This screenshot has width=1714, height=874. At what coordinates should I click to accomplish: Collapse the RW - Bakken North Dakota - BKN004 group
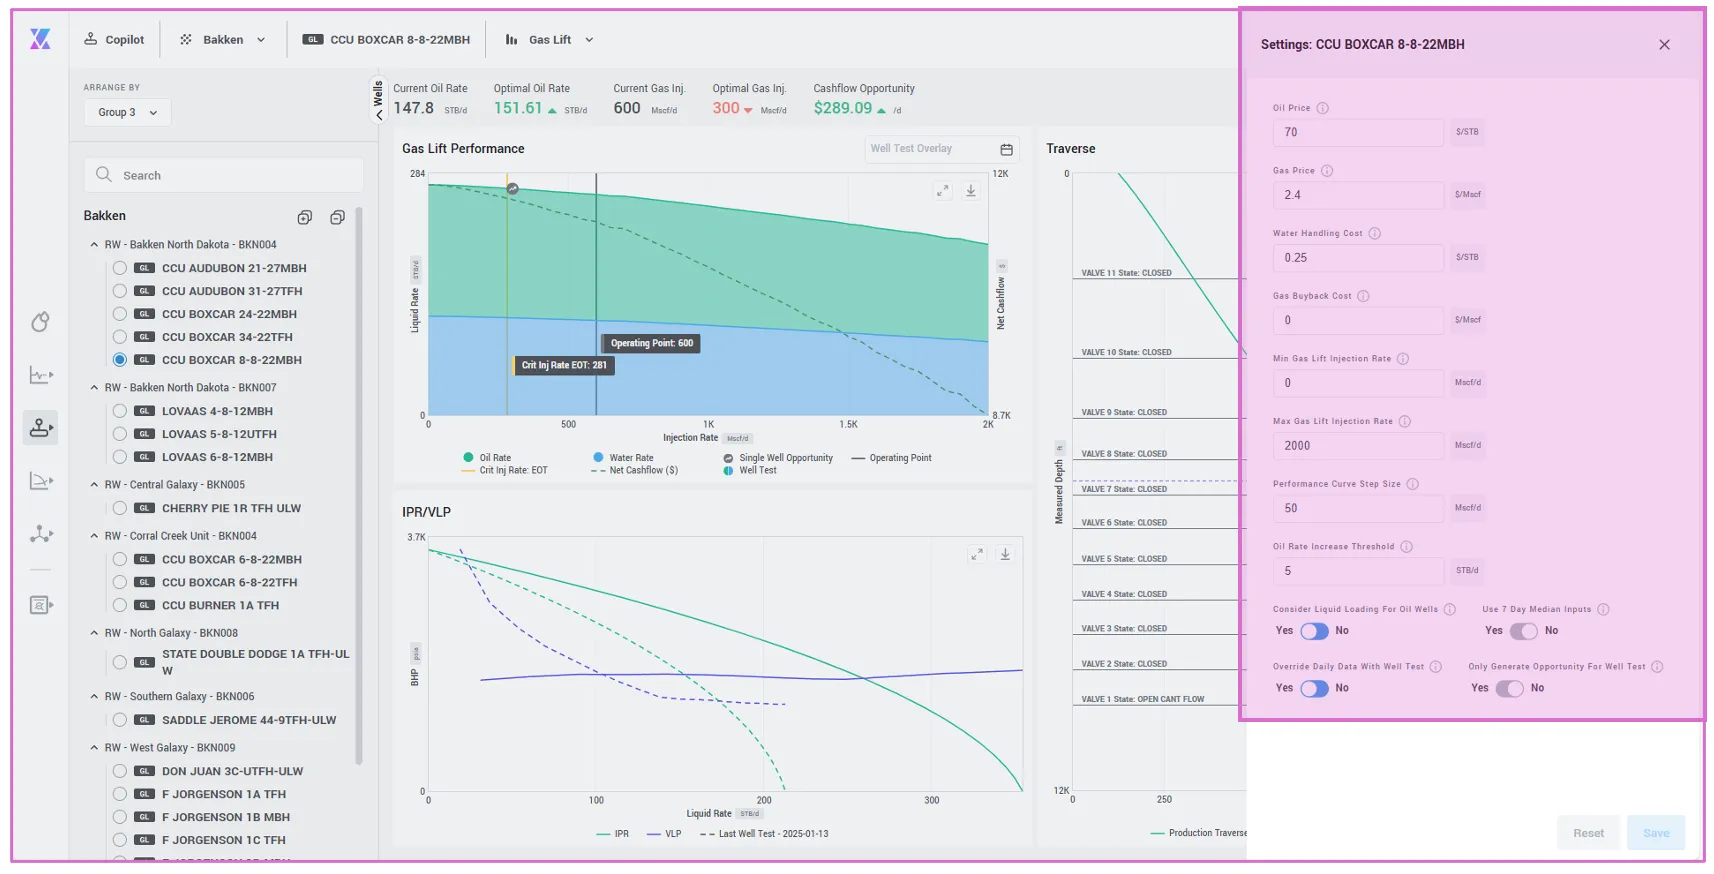point(94,245)
